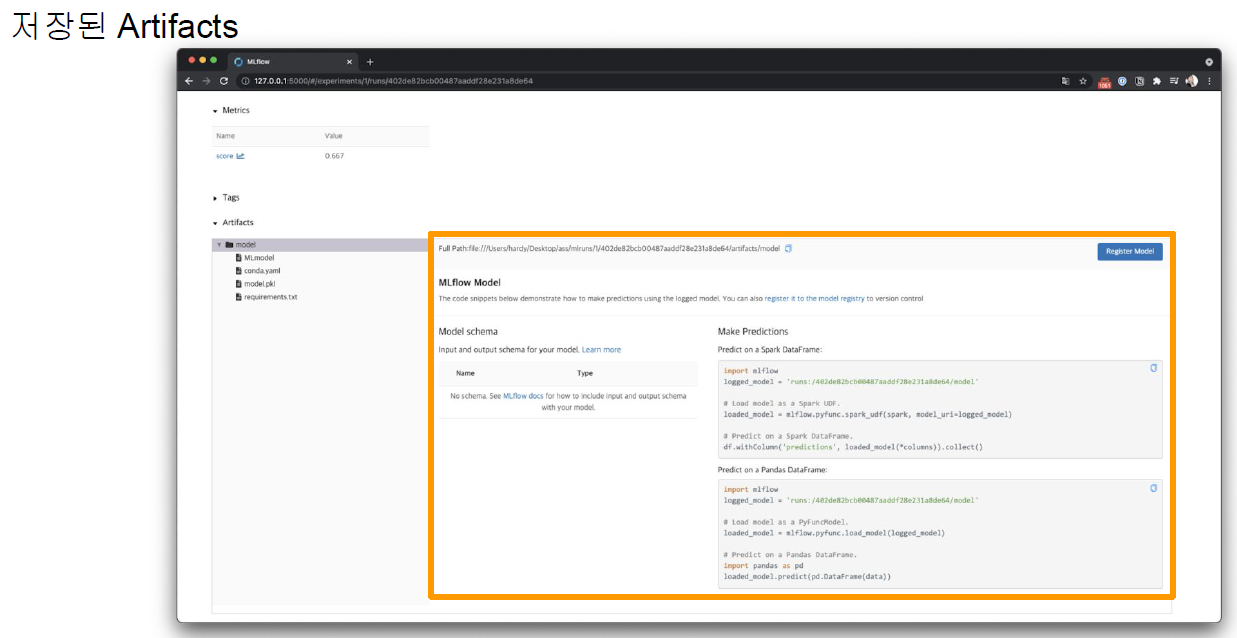
Task: Click the browser forward arrow
Action: 206,81
